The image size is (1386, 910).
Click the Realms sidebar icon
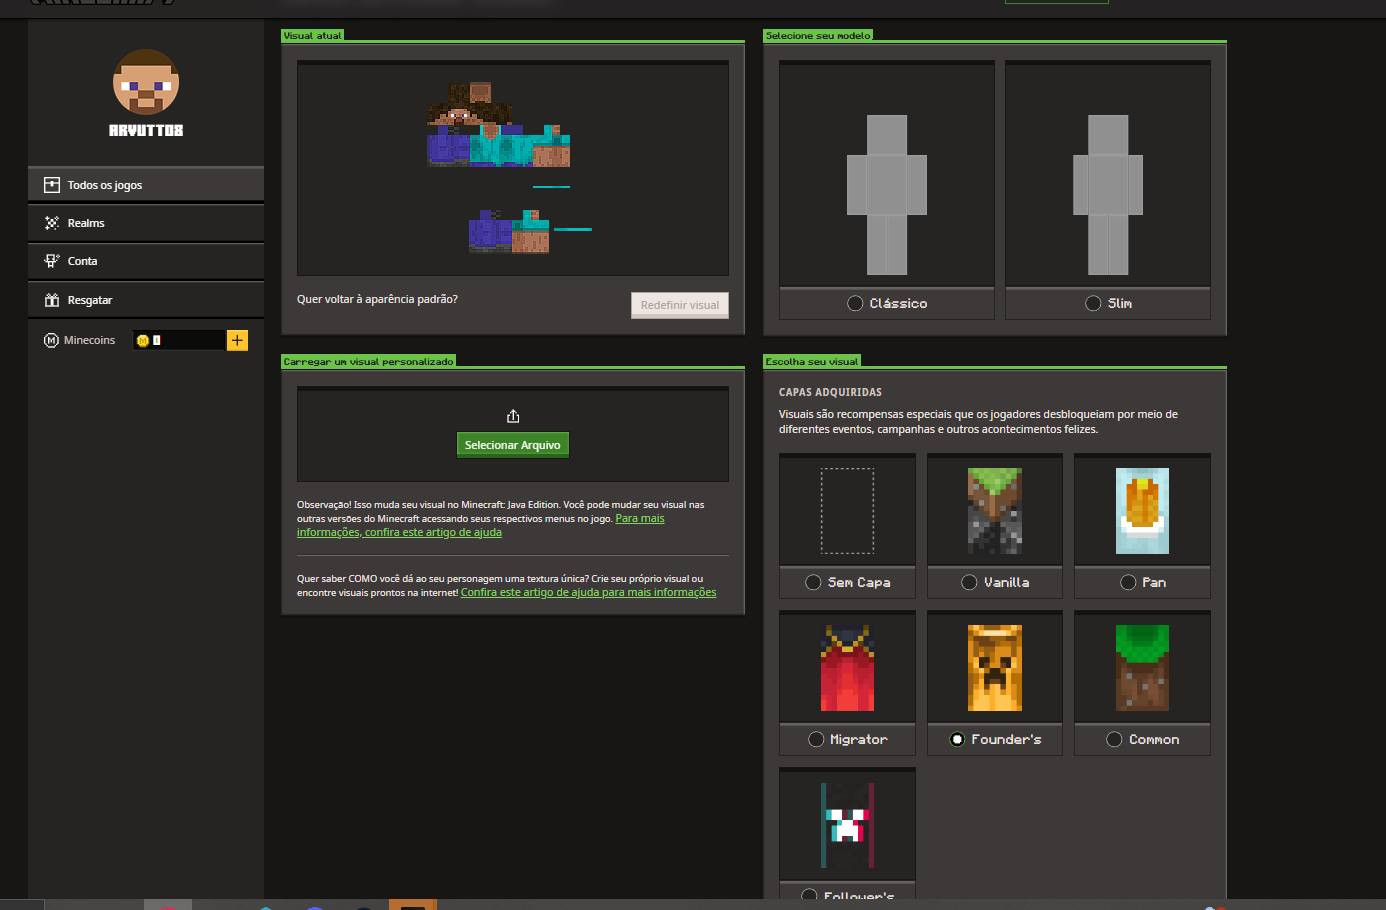tap(52, 223)
